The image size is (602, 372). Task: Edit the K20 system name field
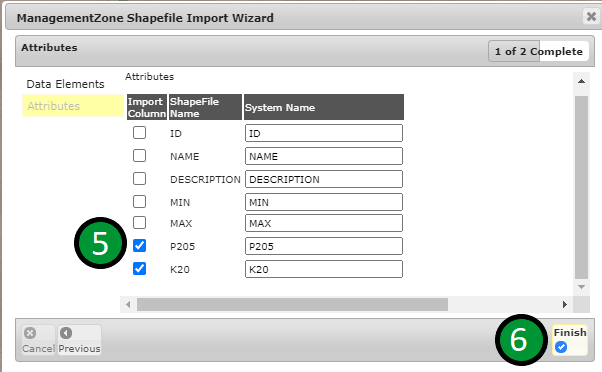(x=324, y=269)
